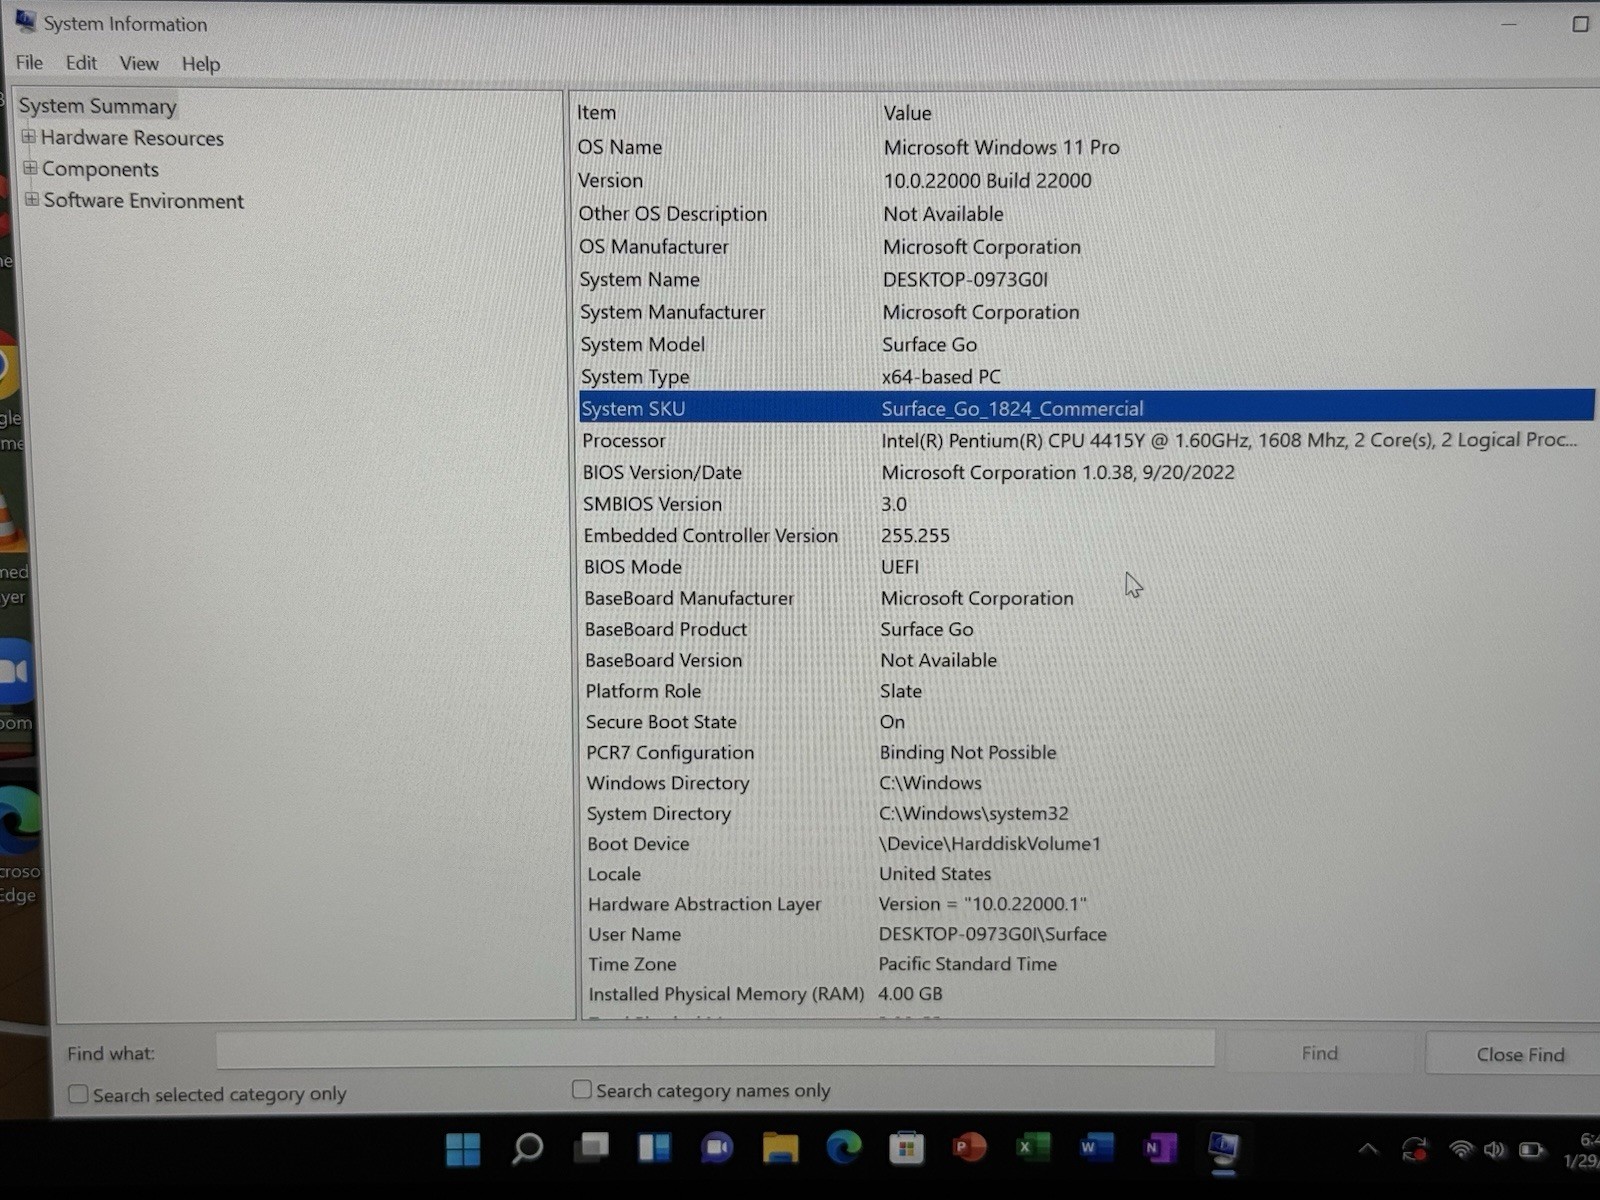Click the System Information taskbar icon

(1223, 1148)
